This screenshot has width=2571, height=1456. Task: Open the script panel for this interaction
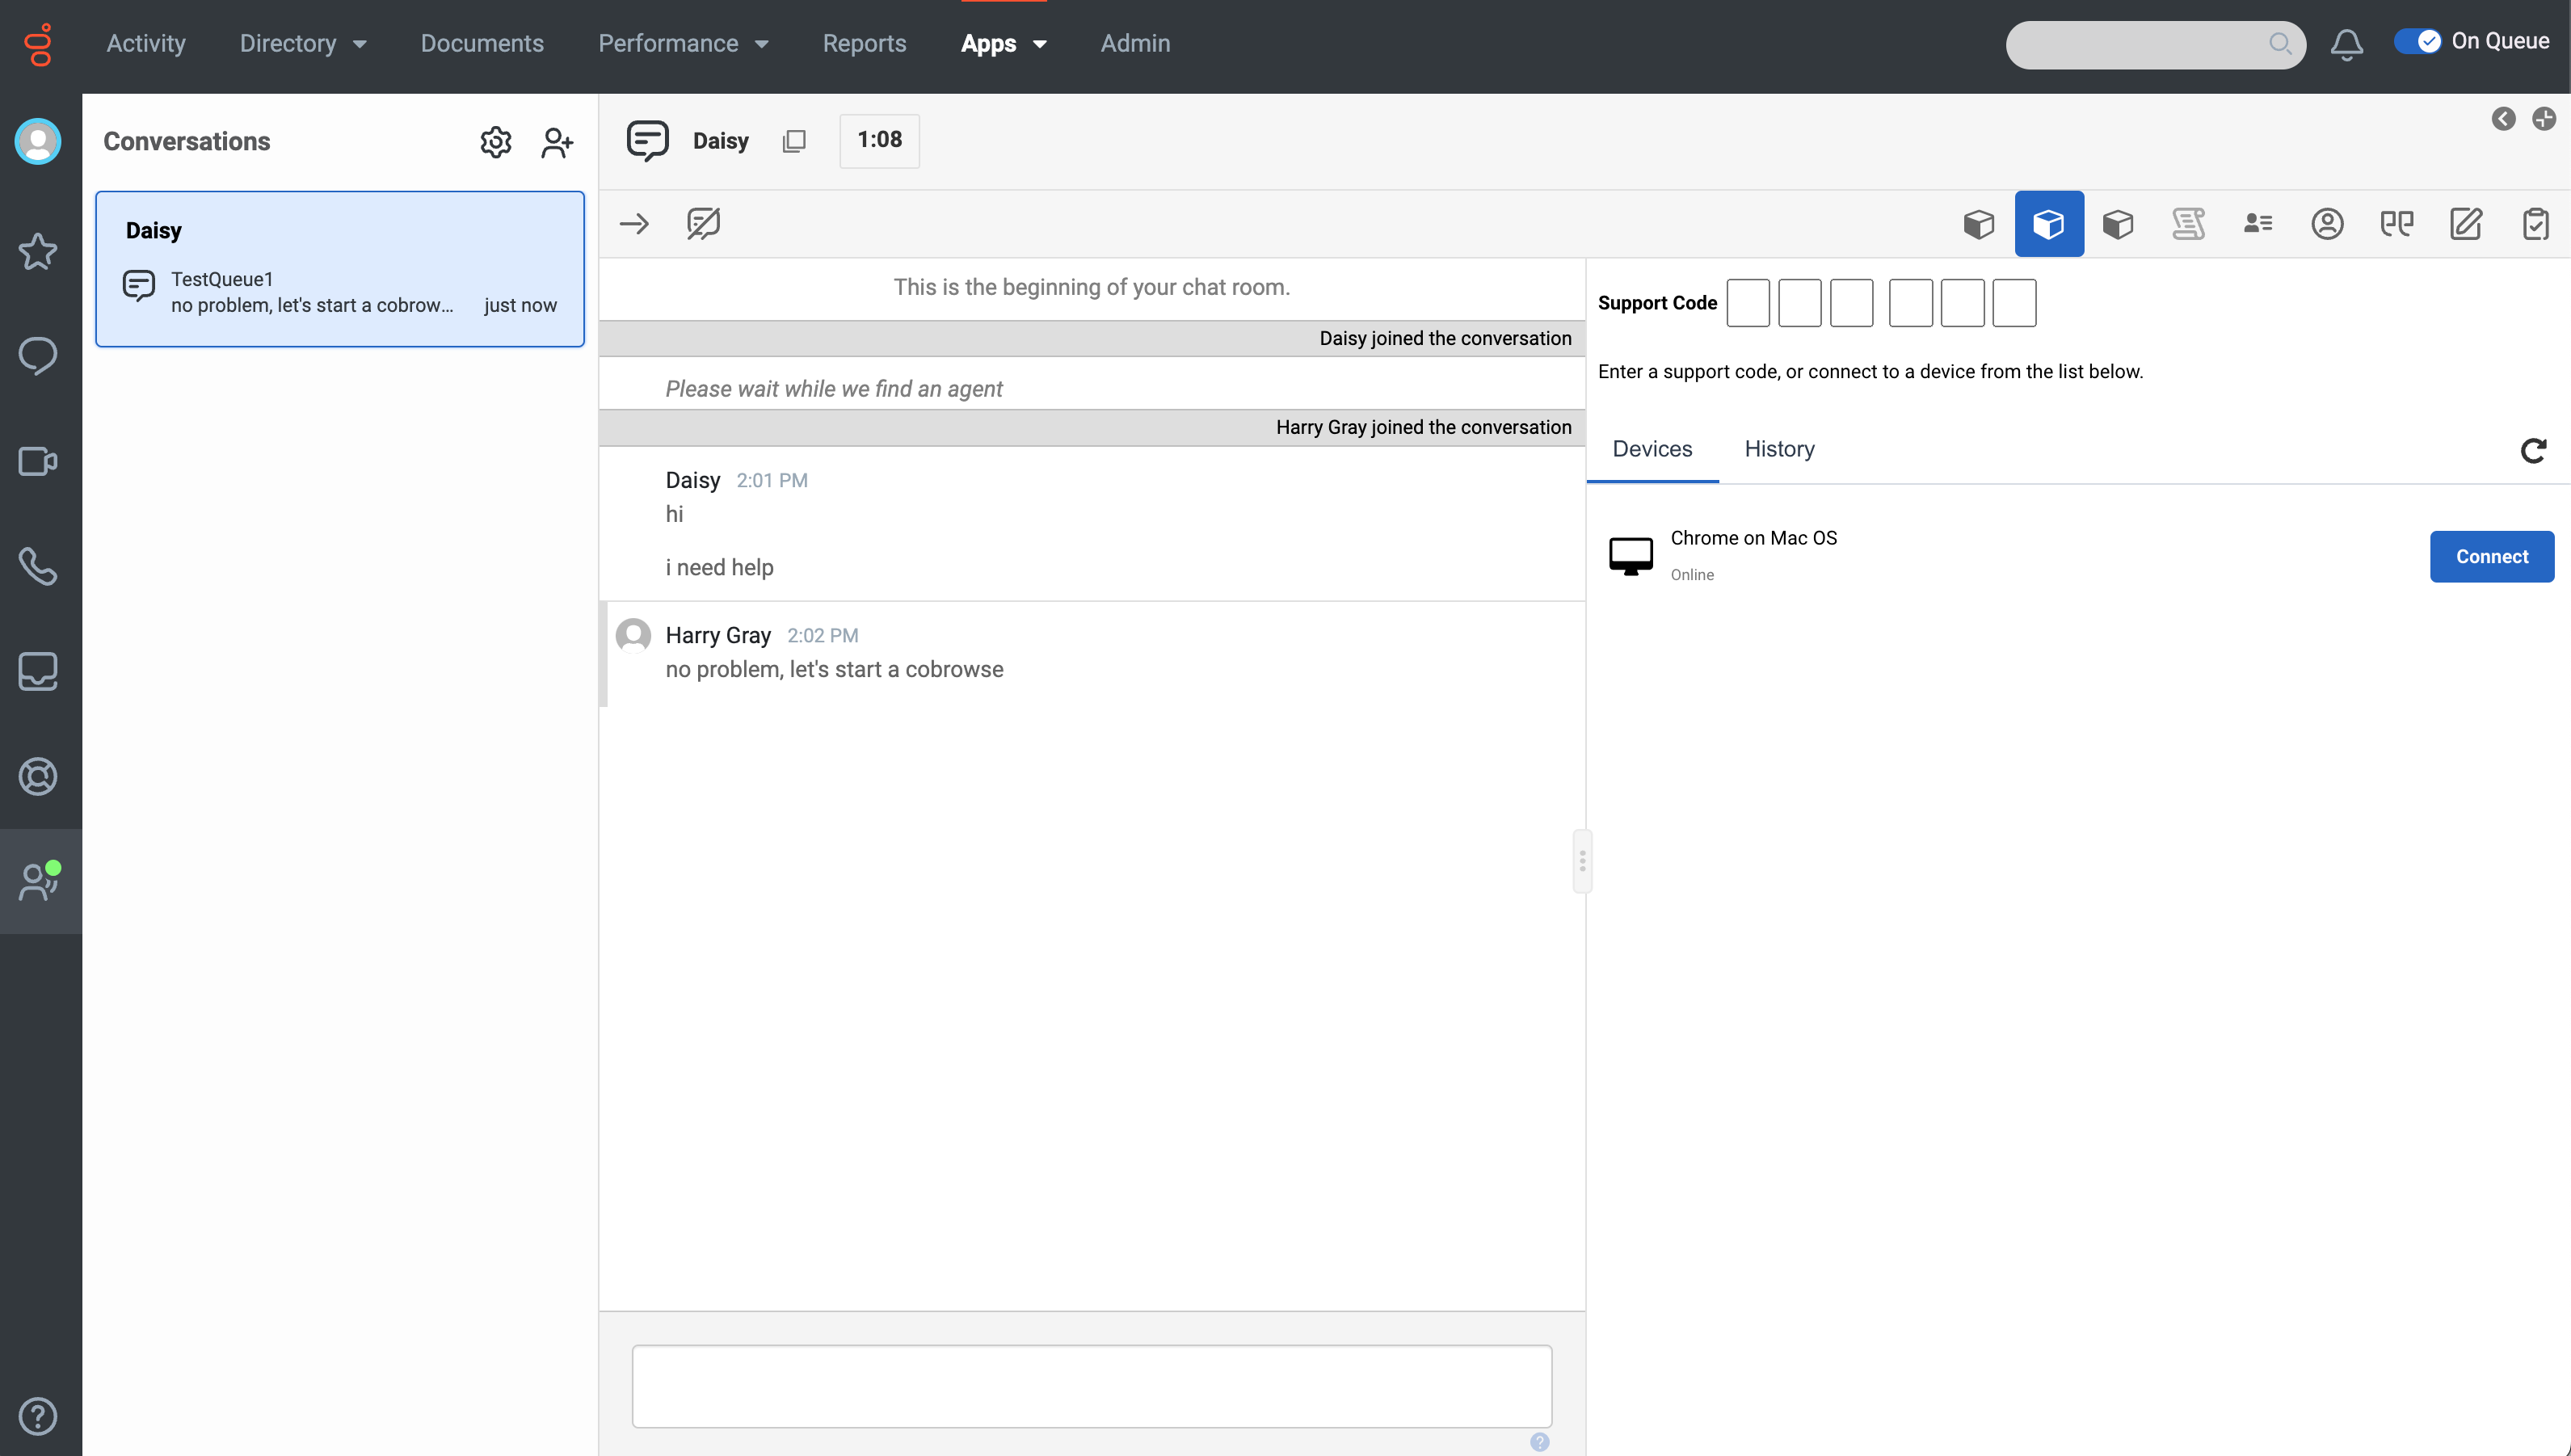pos(2188,223)
